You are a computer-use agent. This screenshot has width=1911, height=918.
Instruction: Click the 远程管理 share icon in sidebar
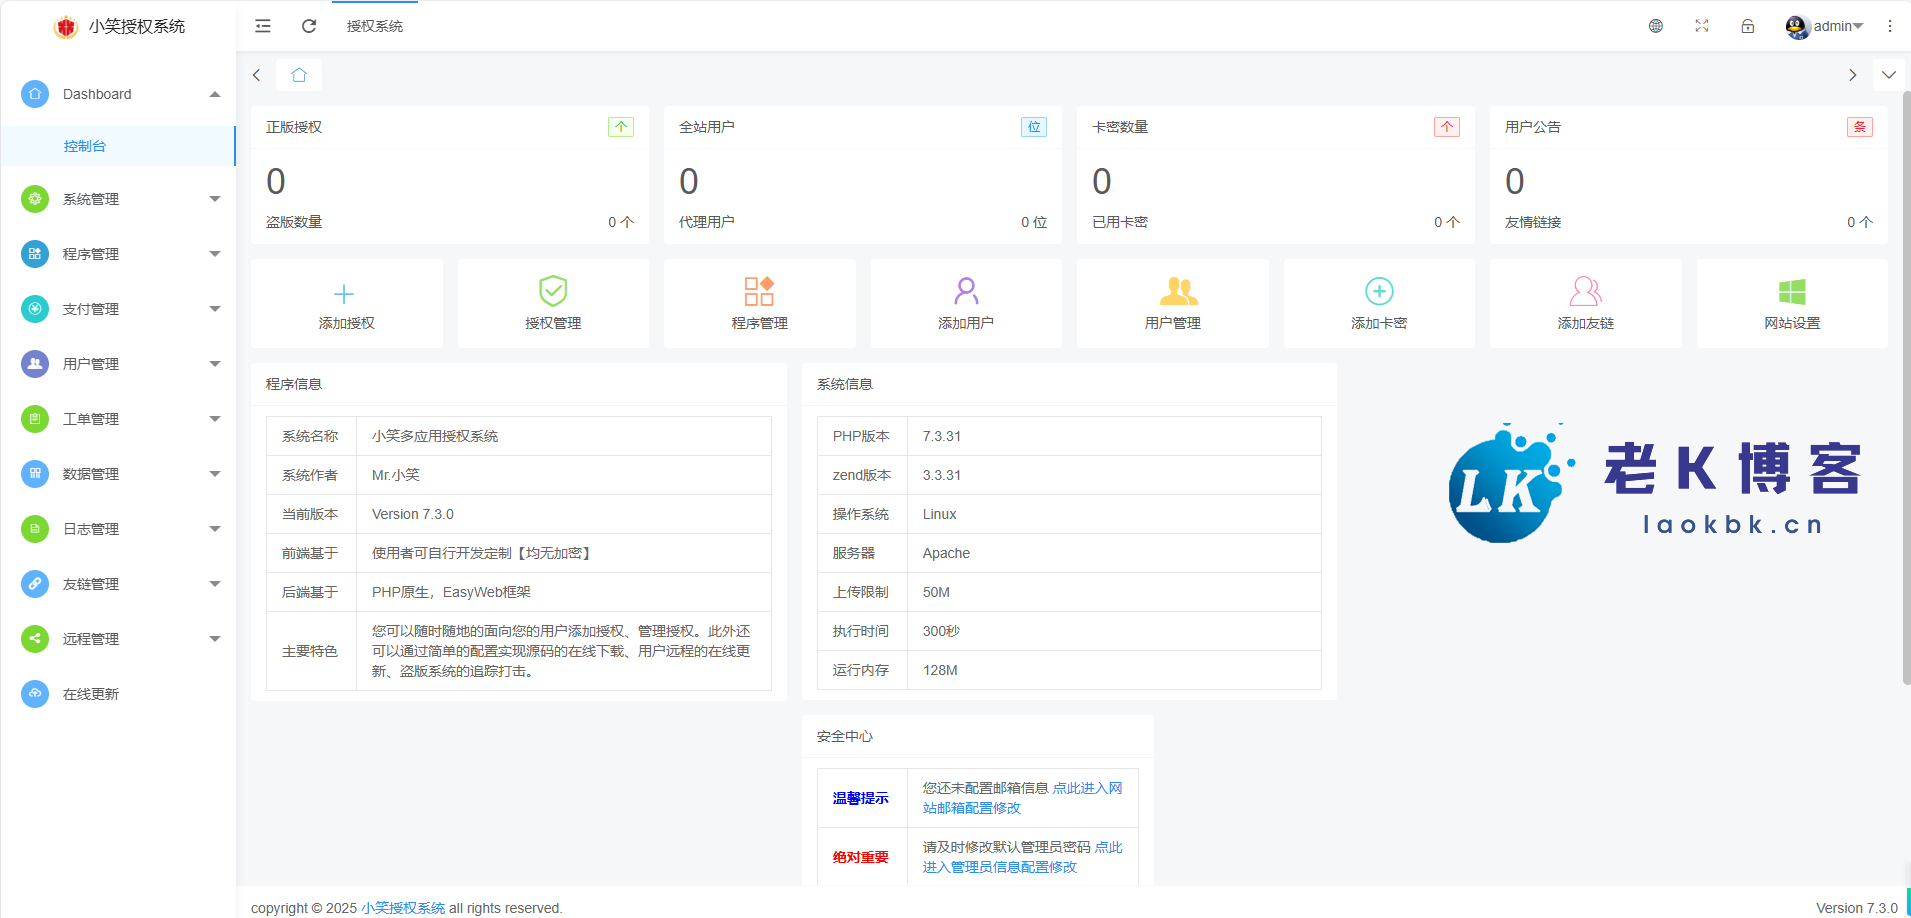tap(35, 639)
